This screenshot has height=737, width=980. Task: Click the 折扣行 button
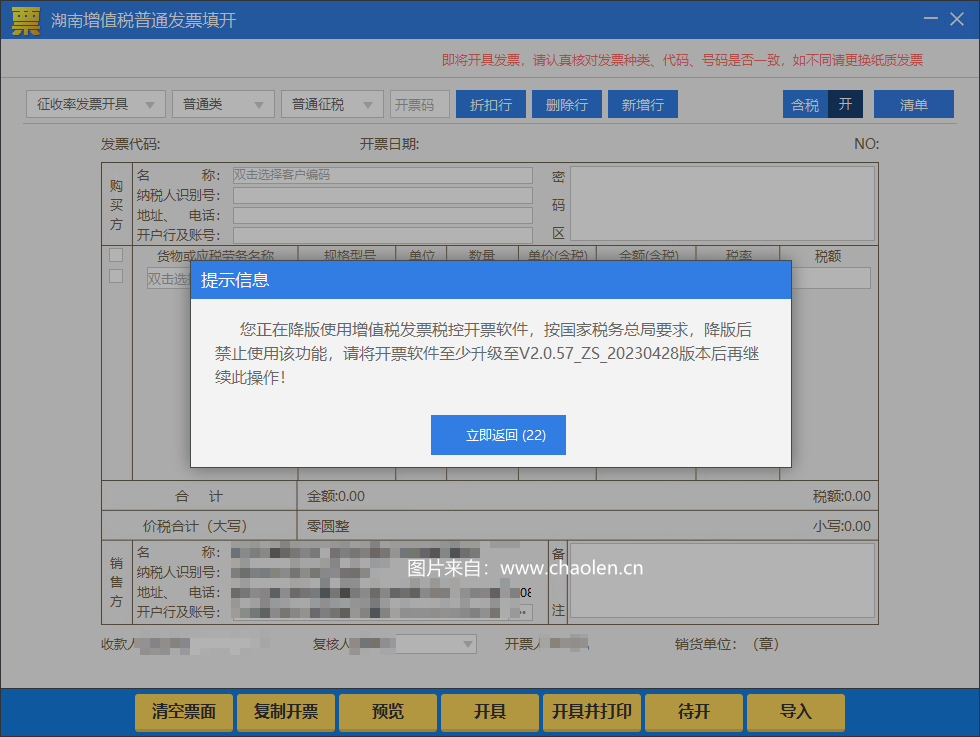pos(491,104)
